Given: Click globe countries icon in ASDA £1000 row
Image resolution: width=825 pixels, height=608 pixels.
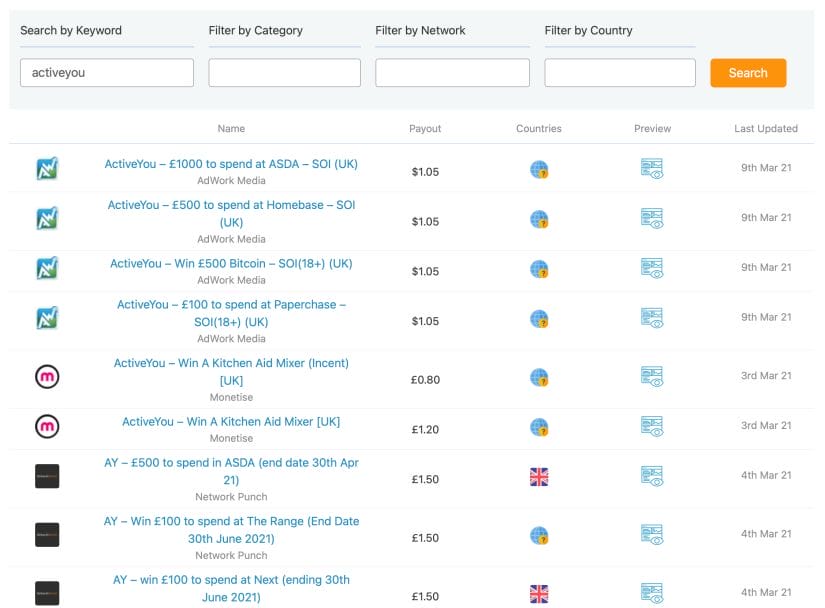Looking at the screenshot, I should click(539, 169).
